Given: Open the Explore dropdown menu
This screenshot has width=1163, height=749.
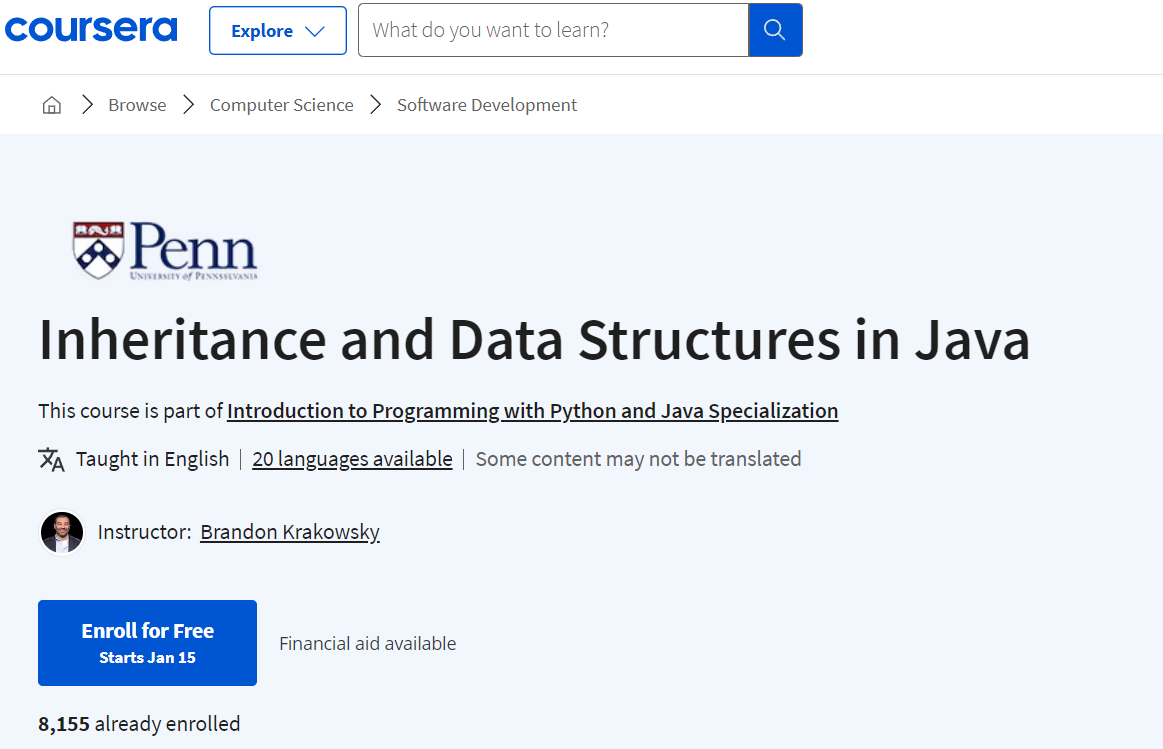Looking at the screenshot, I should coord(277,31).
